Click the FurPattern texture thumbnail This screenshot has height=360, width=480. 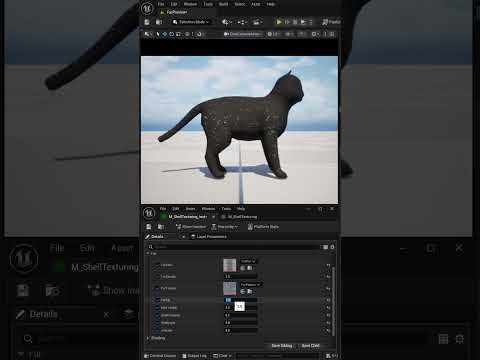(229, 288)
